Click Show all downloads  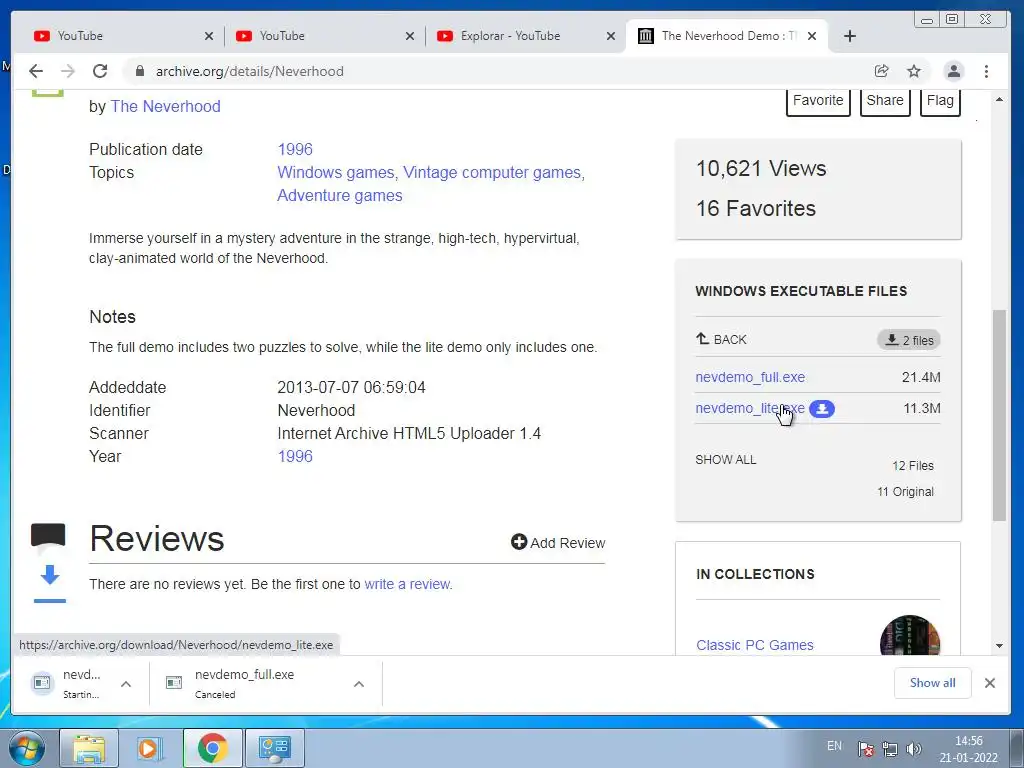[x=932, y=683]
